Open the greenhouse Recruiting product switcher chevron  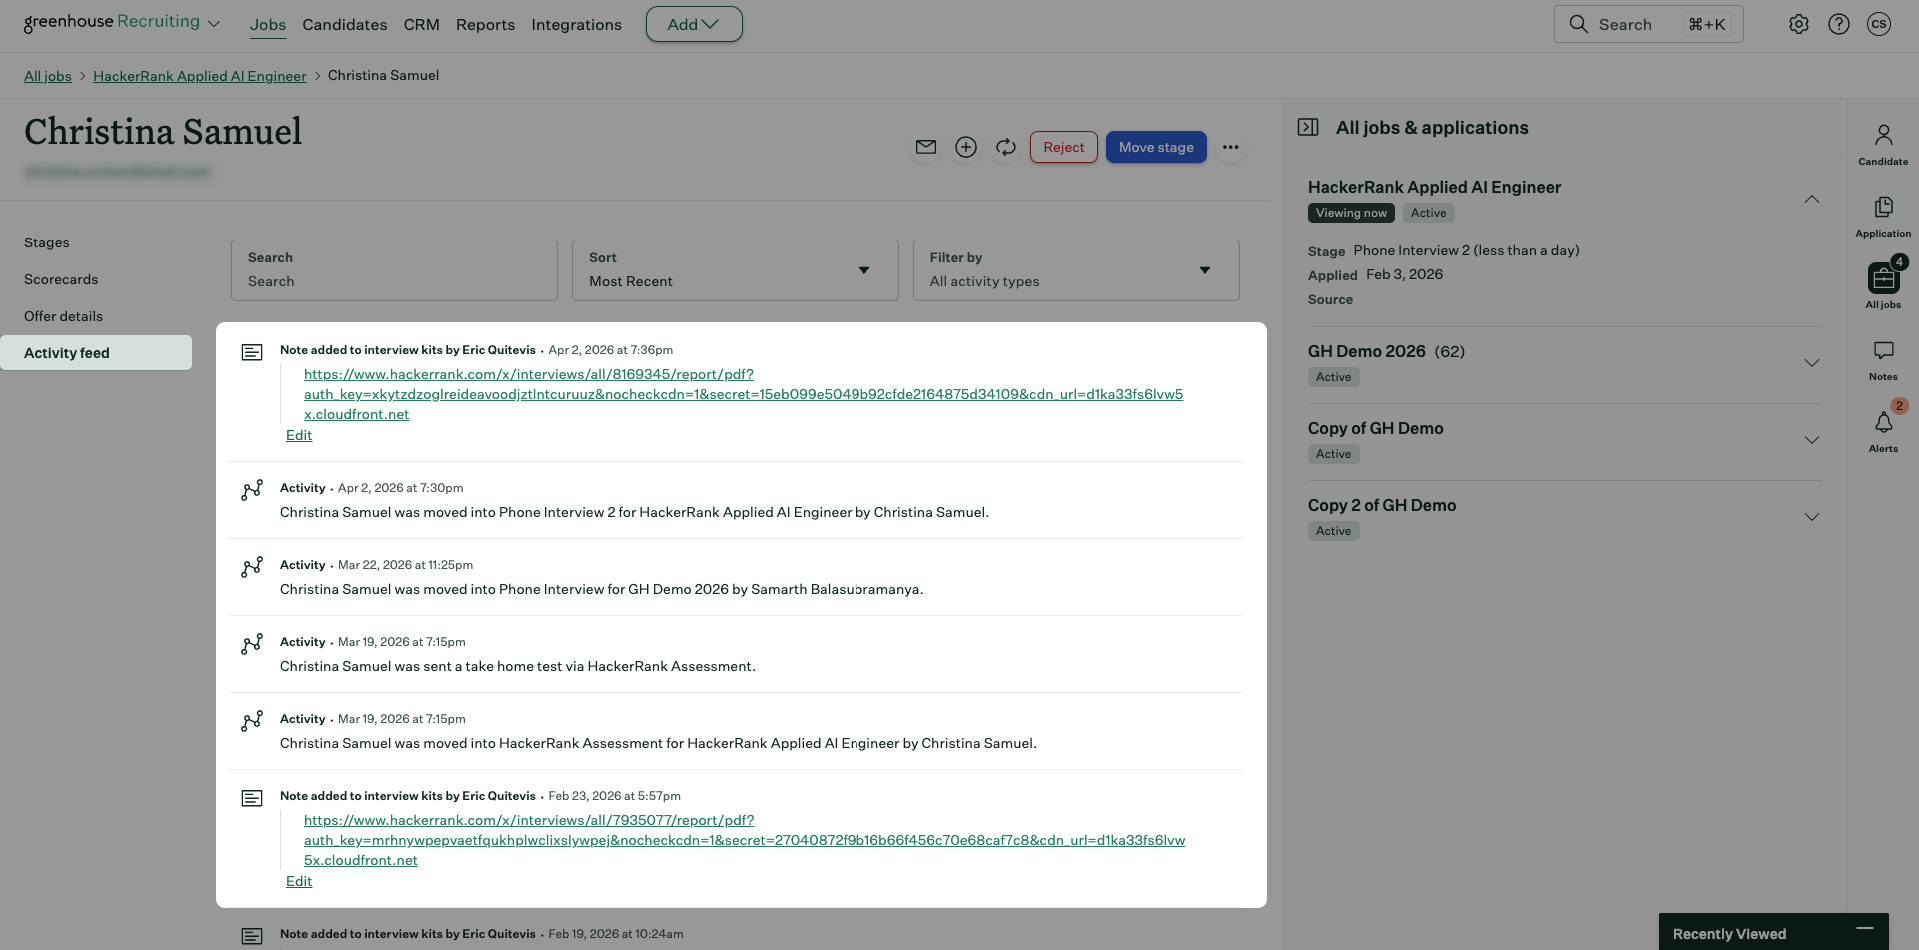[214, 24]
